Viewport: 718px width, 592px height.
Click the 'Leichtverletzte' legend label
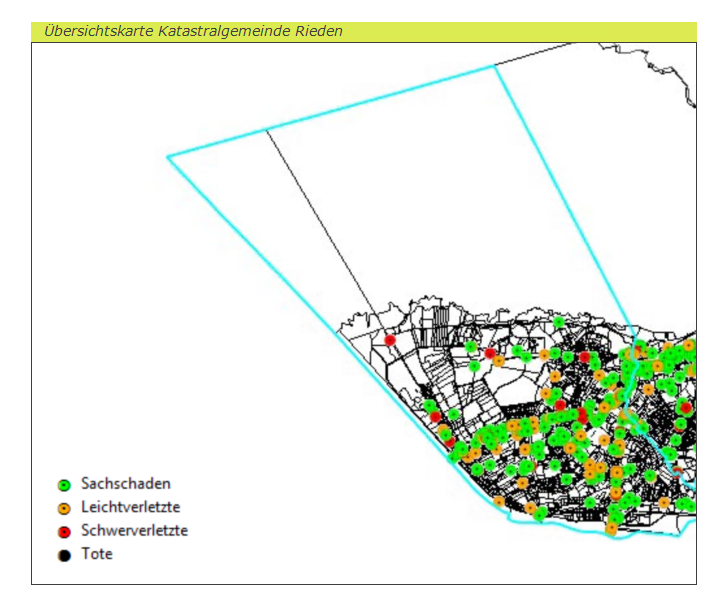(130, 507)
